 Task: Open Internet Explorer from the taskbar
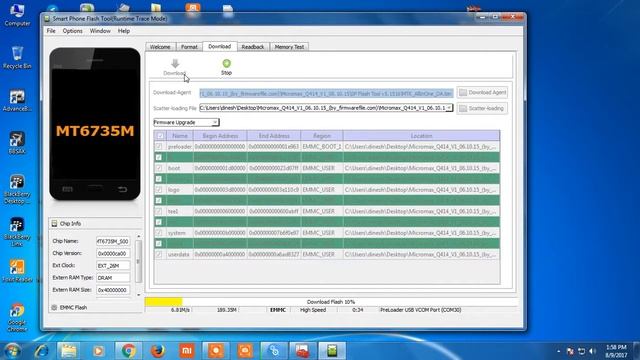pos(41,351)
